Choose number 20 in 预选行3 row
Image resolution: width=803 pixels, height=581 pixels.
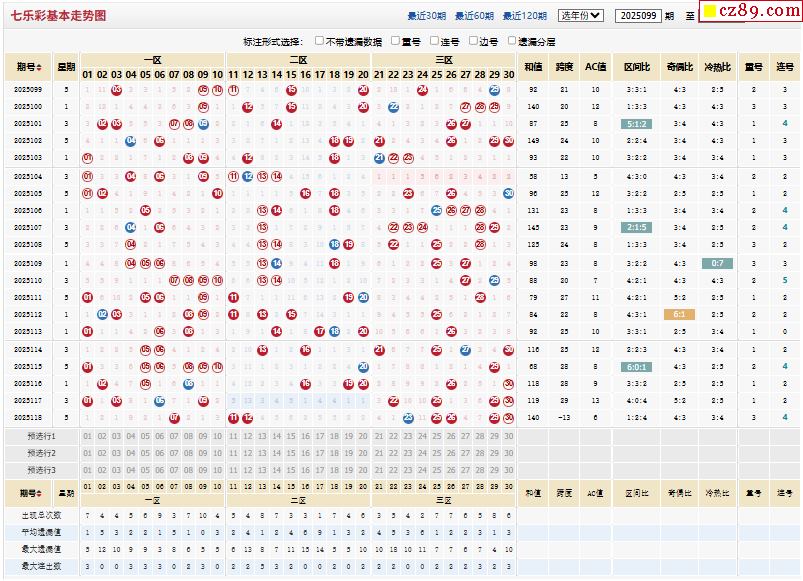pyautogui.click(x=363, y=469)
